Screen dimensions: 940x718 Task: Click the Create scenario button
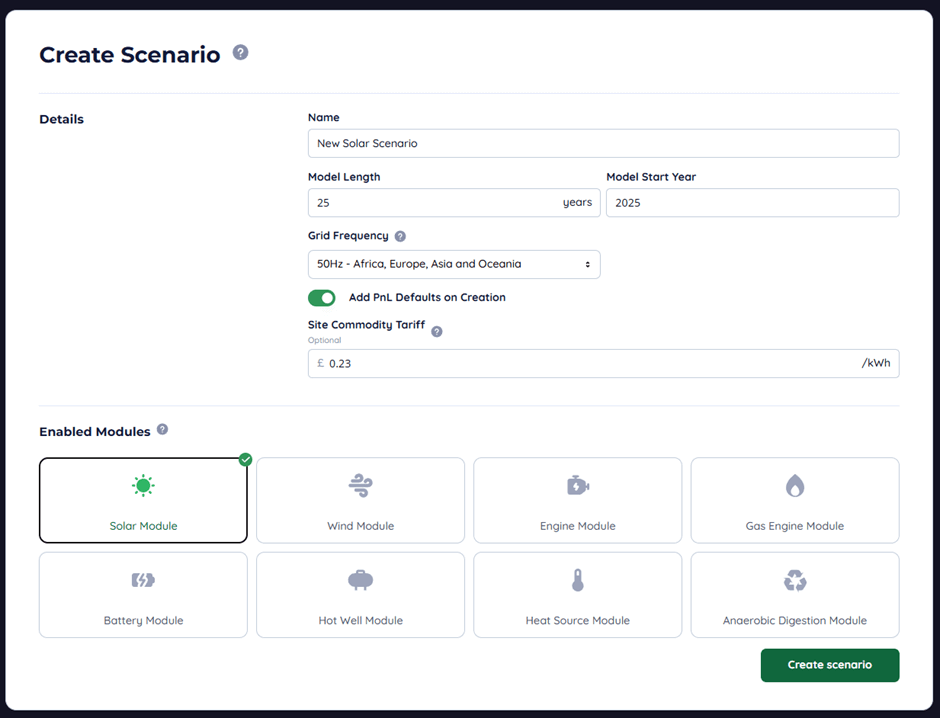point(829,665)
